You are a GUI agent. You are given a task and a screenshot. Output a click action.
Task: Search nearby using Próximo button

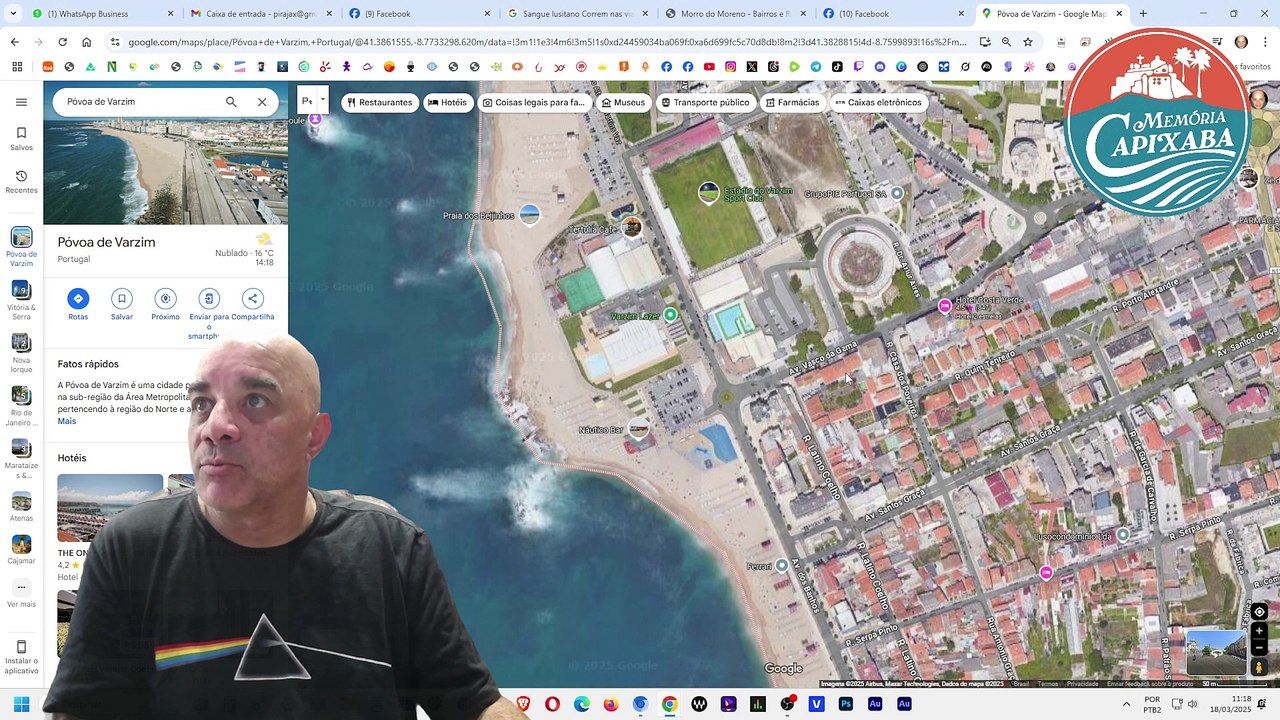click(x=166, y=304)
